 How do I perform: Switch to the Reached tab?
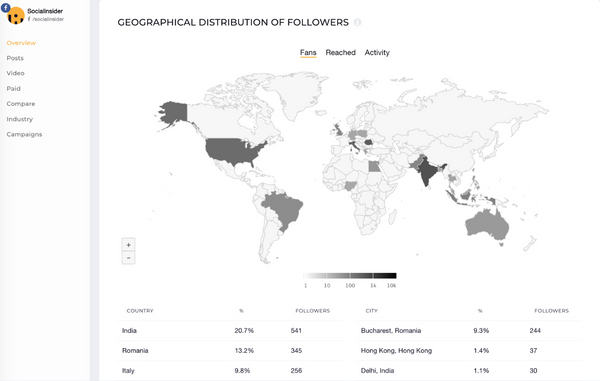pos(341,52)
